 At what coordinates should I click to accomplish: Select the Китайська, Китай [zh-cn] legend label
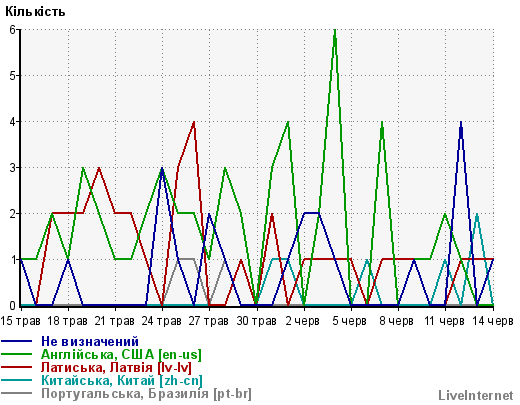point(122,380)
